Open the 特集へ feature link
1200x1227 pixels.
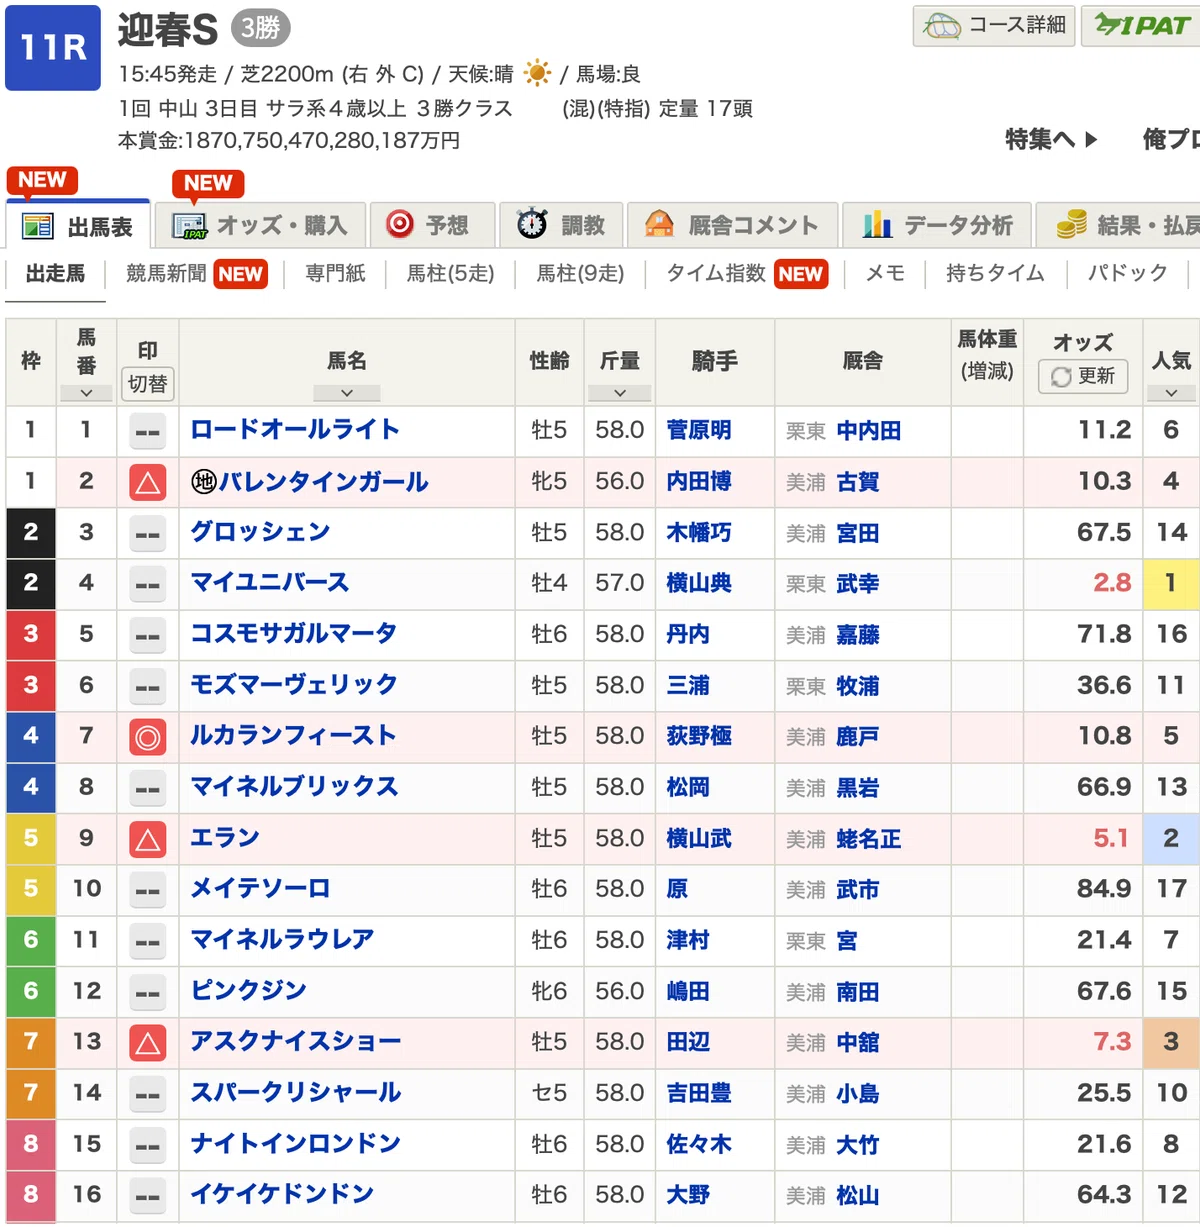coord(1051,139)
